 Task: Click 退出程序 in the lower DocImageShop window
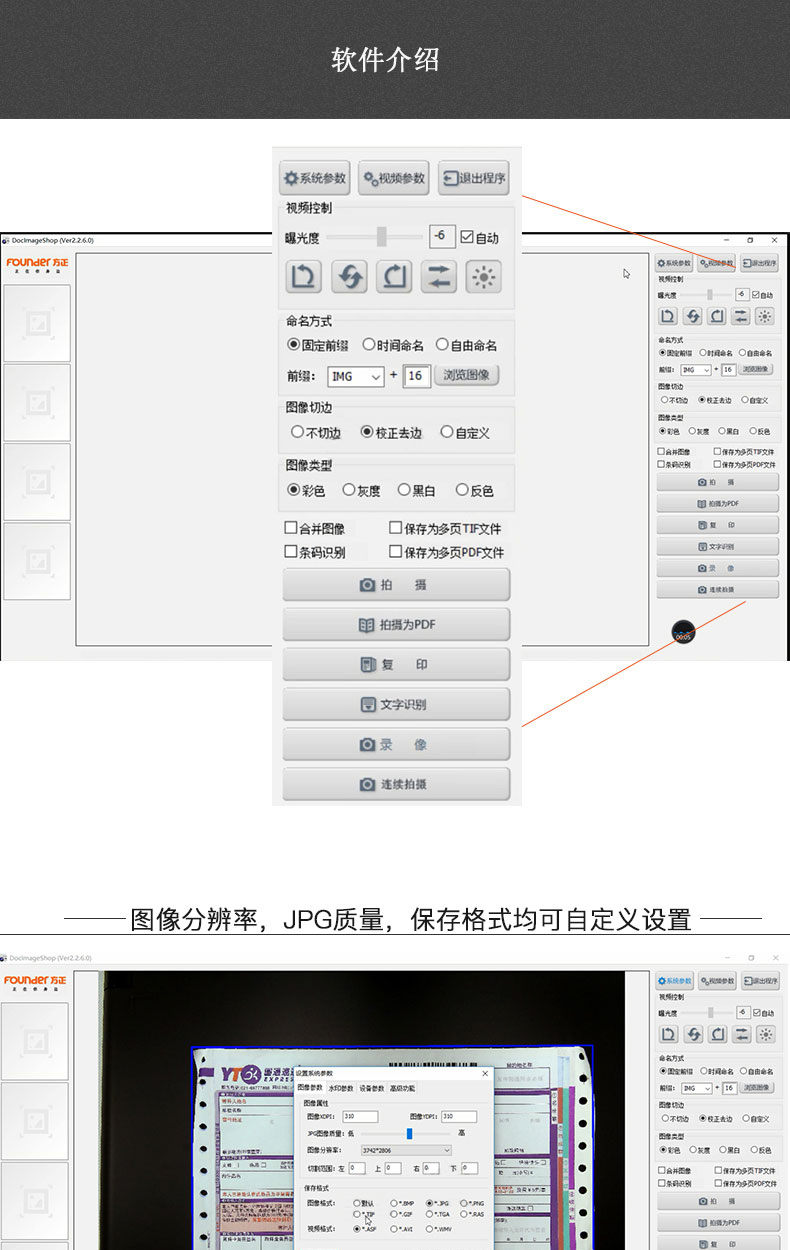[759, 981]
